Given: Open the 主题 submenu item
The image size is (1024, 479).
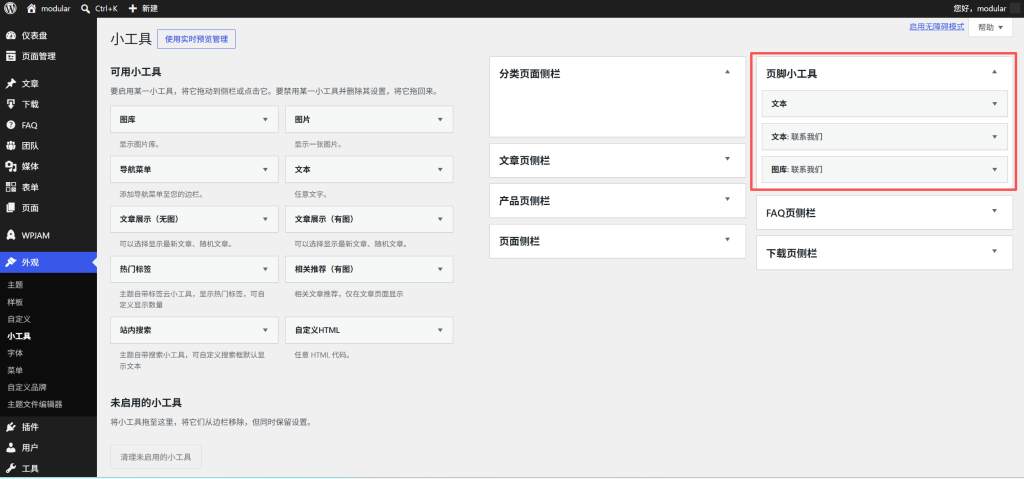Looking at the screenshot, I should tap(16, 285).
